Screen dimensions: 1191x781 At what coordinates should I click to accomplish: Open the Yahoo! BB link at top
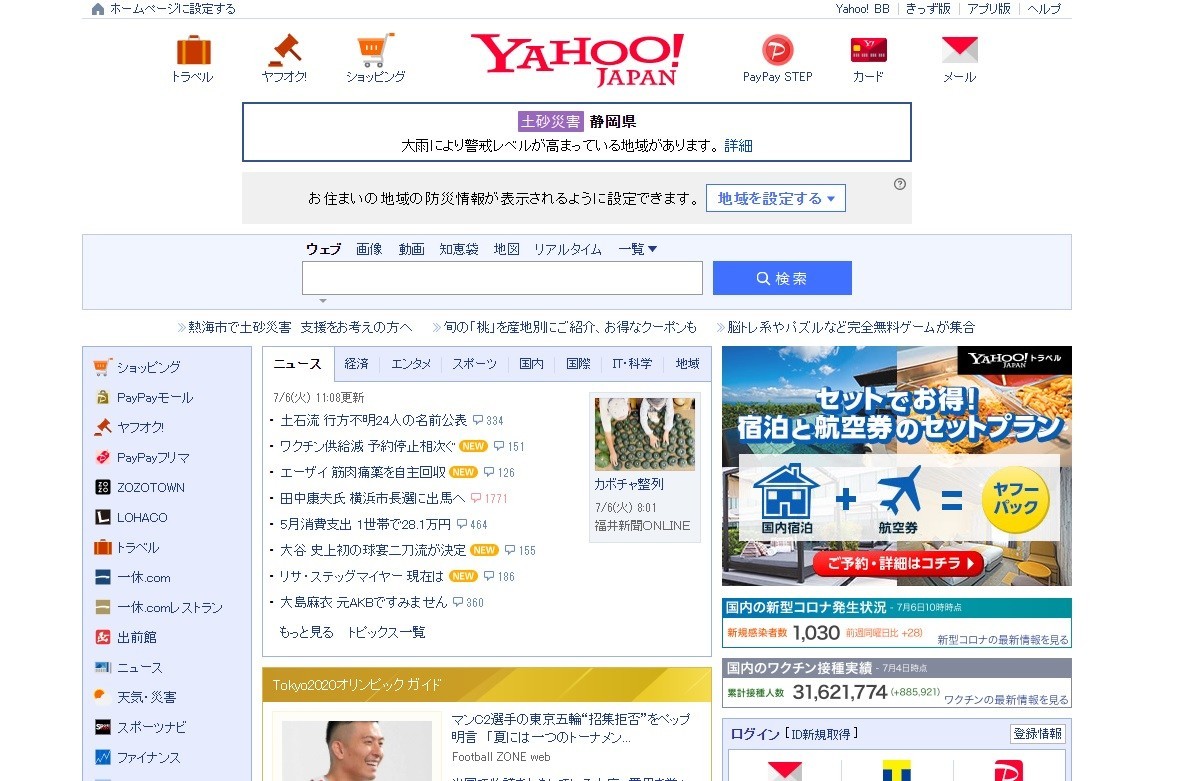pyautogui.click(x=862, y=9)
